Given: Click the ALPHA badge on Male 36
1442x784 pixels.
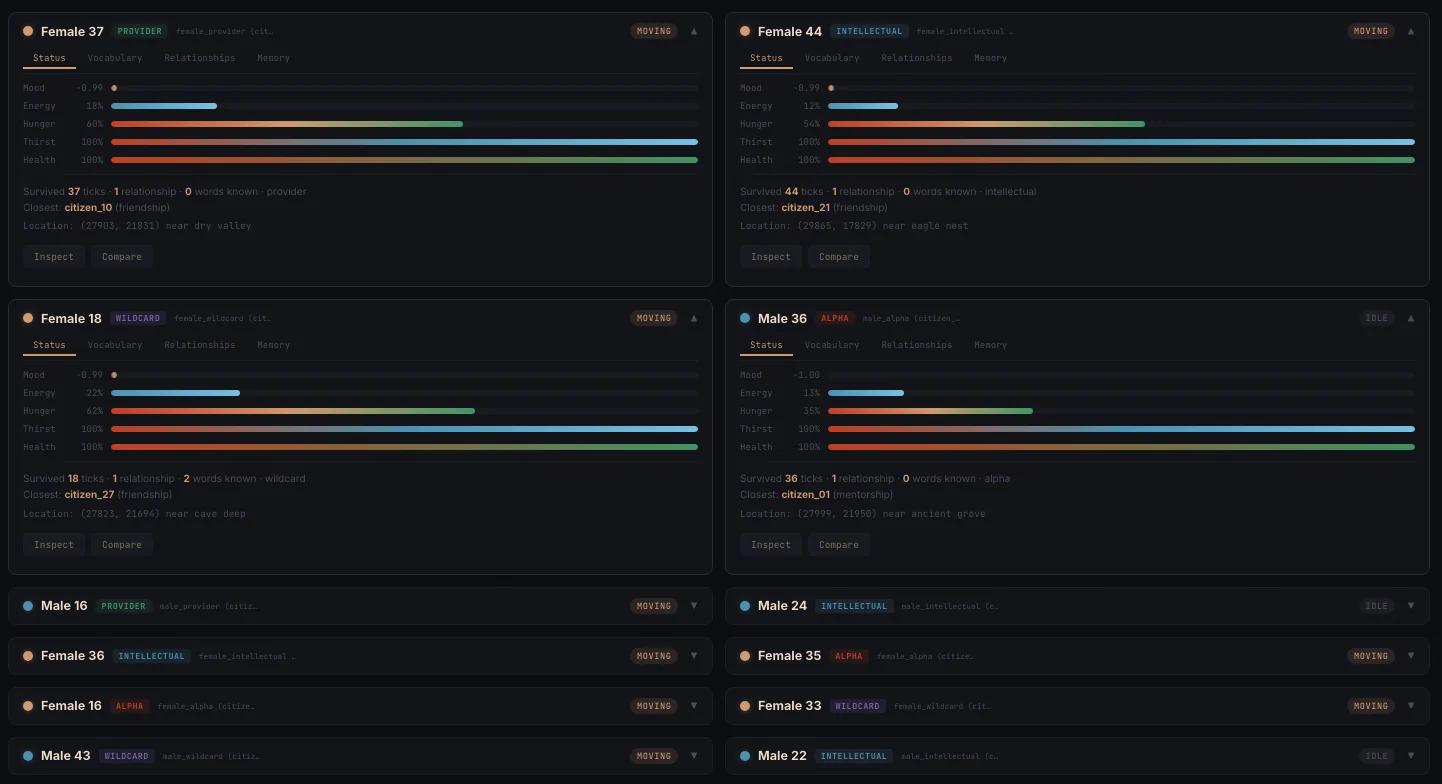Looking at the screenshot, I should [835, 319].
